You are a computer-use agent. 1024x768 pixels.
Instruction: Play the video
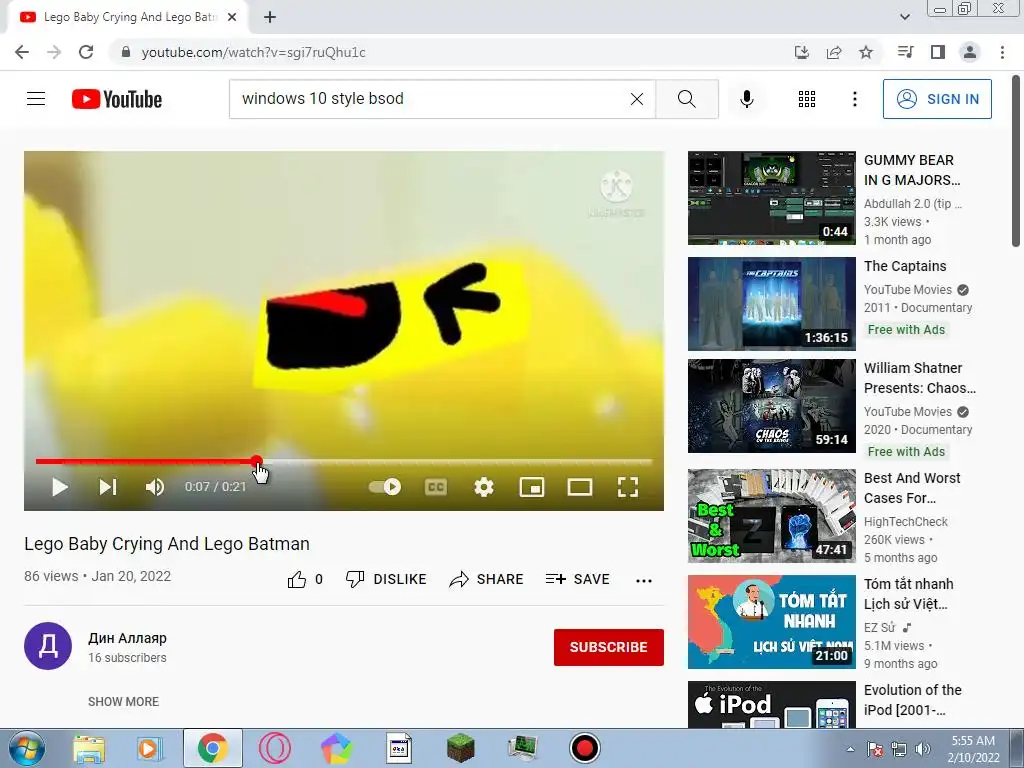coord(59,487)
